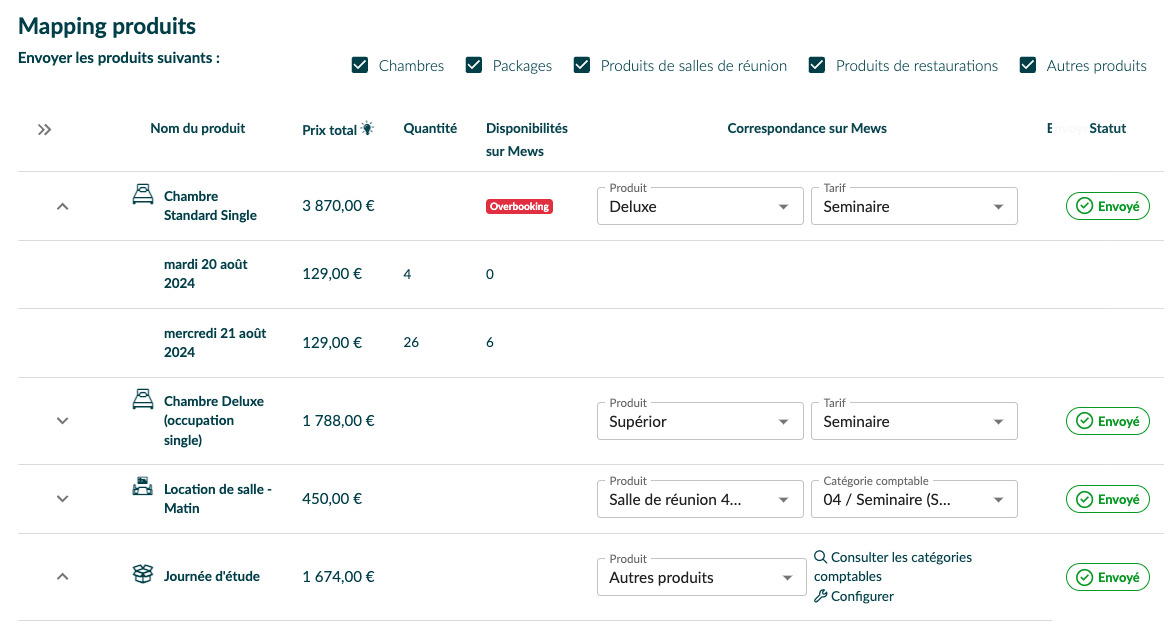Disable Produits de restaurations checkbox
The width and height of the screenshot is (1175, 628).
point(817,66)
